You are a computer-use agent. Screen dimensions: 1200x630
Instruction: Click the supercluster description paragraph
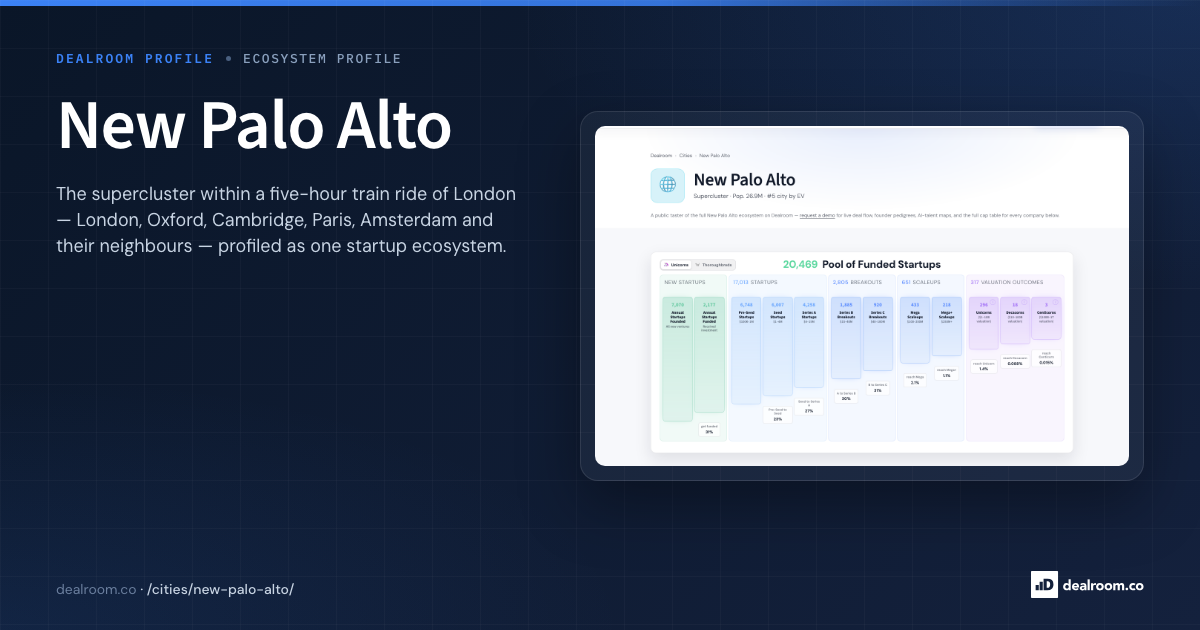pyautogui.click(x=286, y=219)
